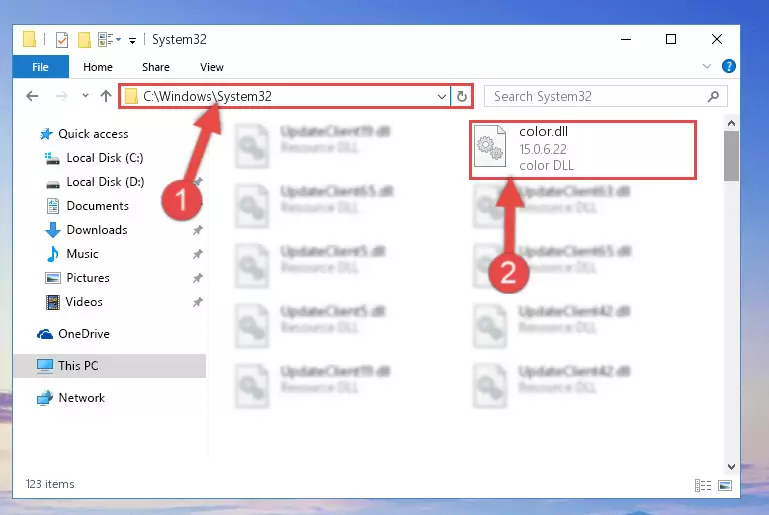This screenshot has width=769, height=515.
Task: Click the folder icon in title bar
Action: [x=29, y=39]
